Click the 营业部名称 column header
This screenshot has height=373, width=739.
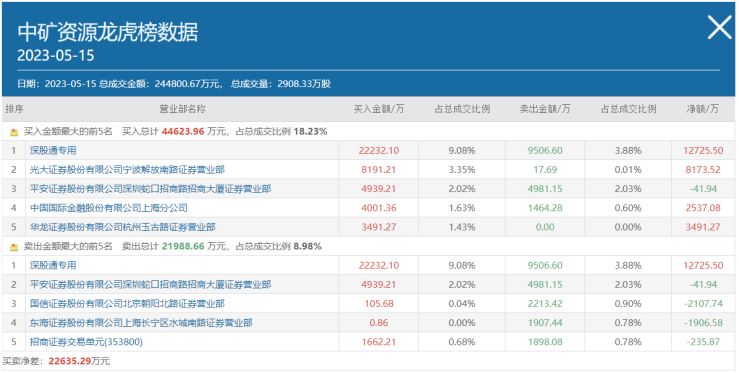pyautogui.click(x=182, y=109)
